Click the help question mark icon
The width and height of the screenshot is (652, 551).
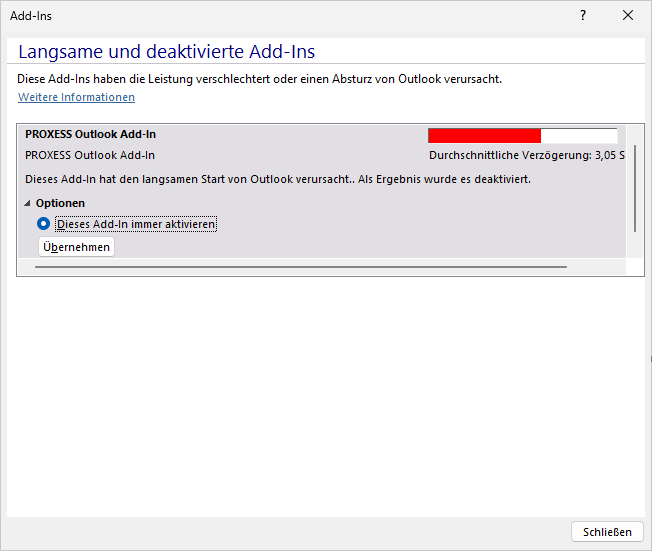583,15
